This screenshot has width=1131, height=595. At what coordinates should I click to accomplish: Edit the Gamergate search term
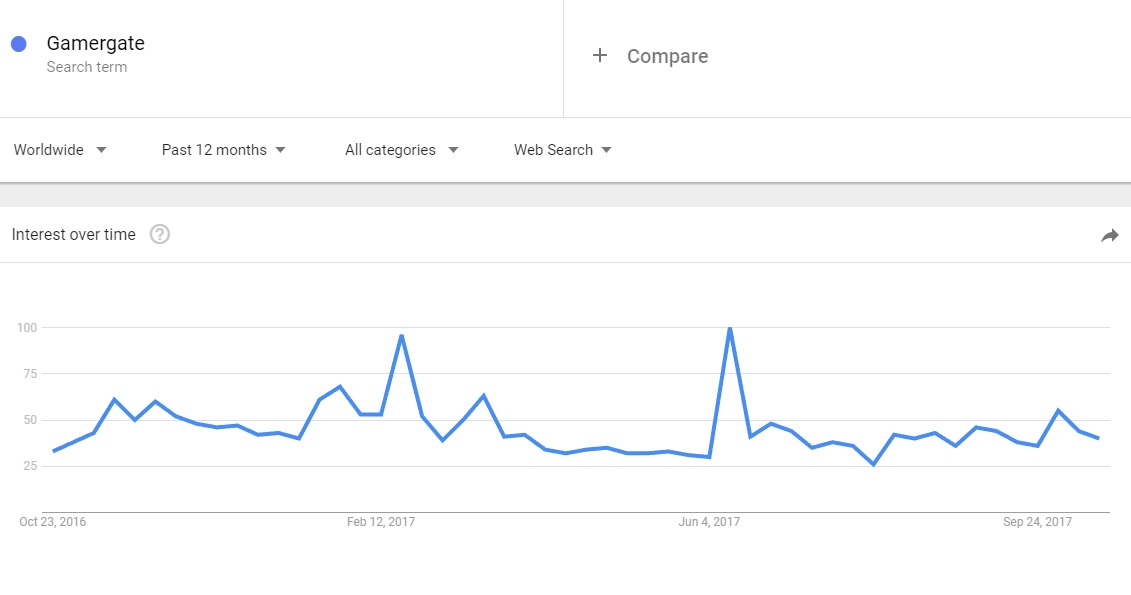(95, 43)
